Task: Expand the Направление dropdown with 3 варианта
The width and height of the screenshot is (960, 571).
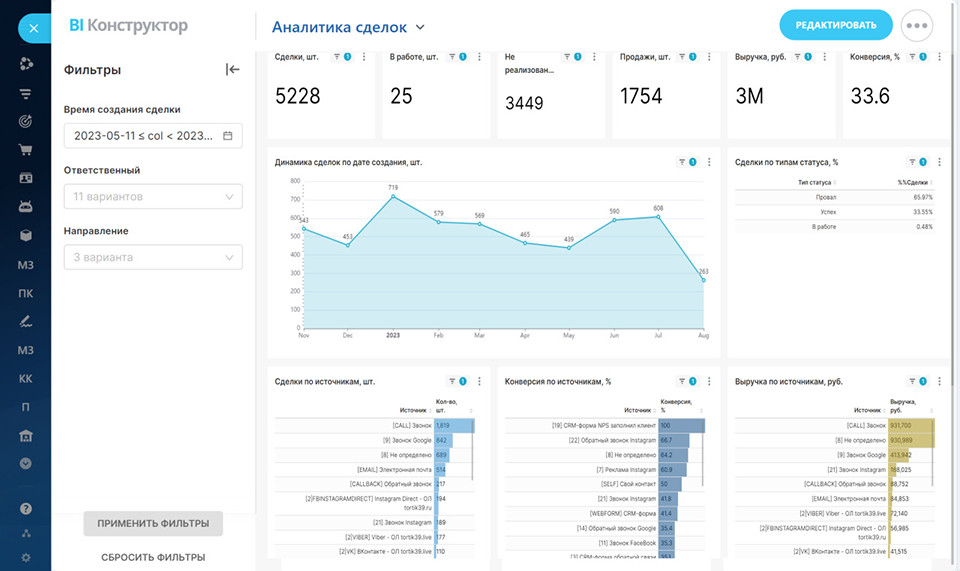Action: [x=153, y=257]
